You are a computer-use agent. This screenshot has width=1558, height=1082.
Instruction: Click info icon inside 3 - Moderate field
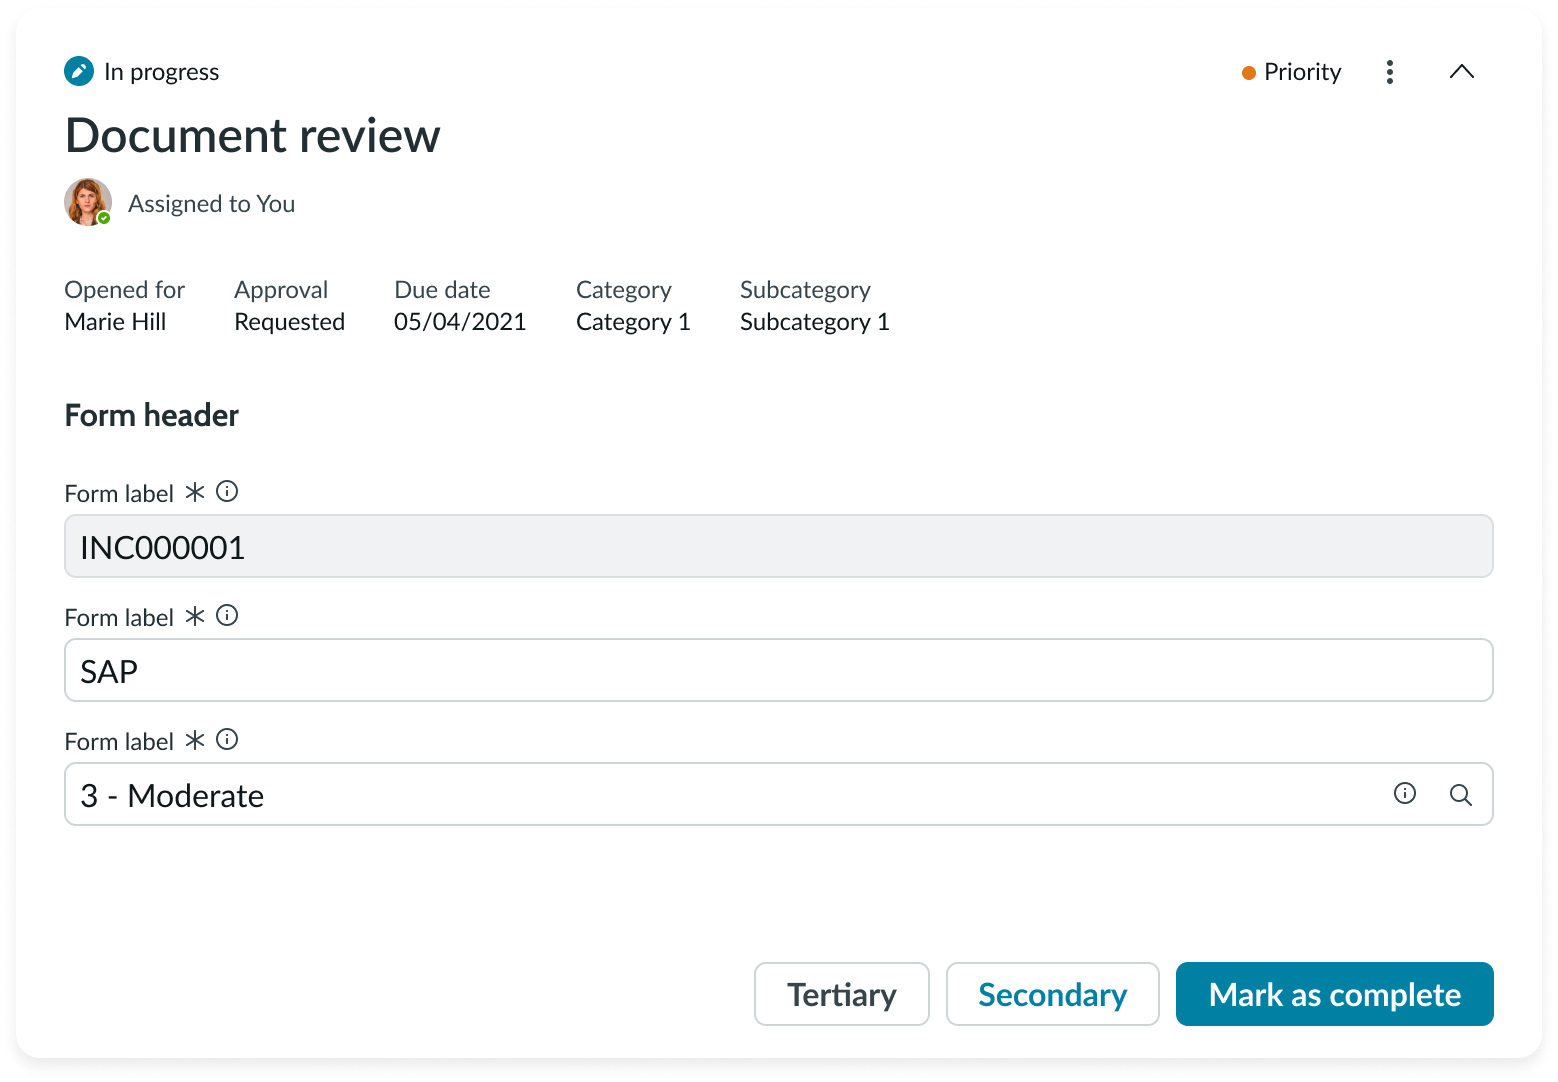[1404, 794]
